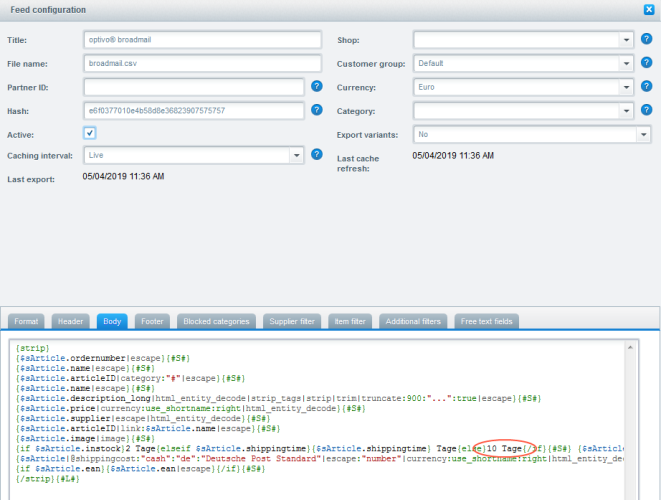Click the Last export date value
The width and height of the screenshot is (661, 500).
coord(123,176)
